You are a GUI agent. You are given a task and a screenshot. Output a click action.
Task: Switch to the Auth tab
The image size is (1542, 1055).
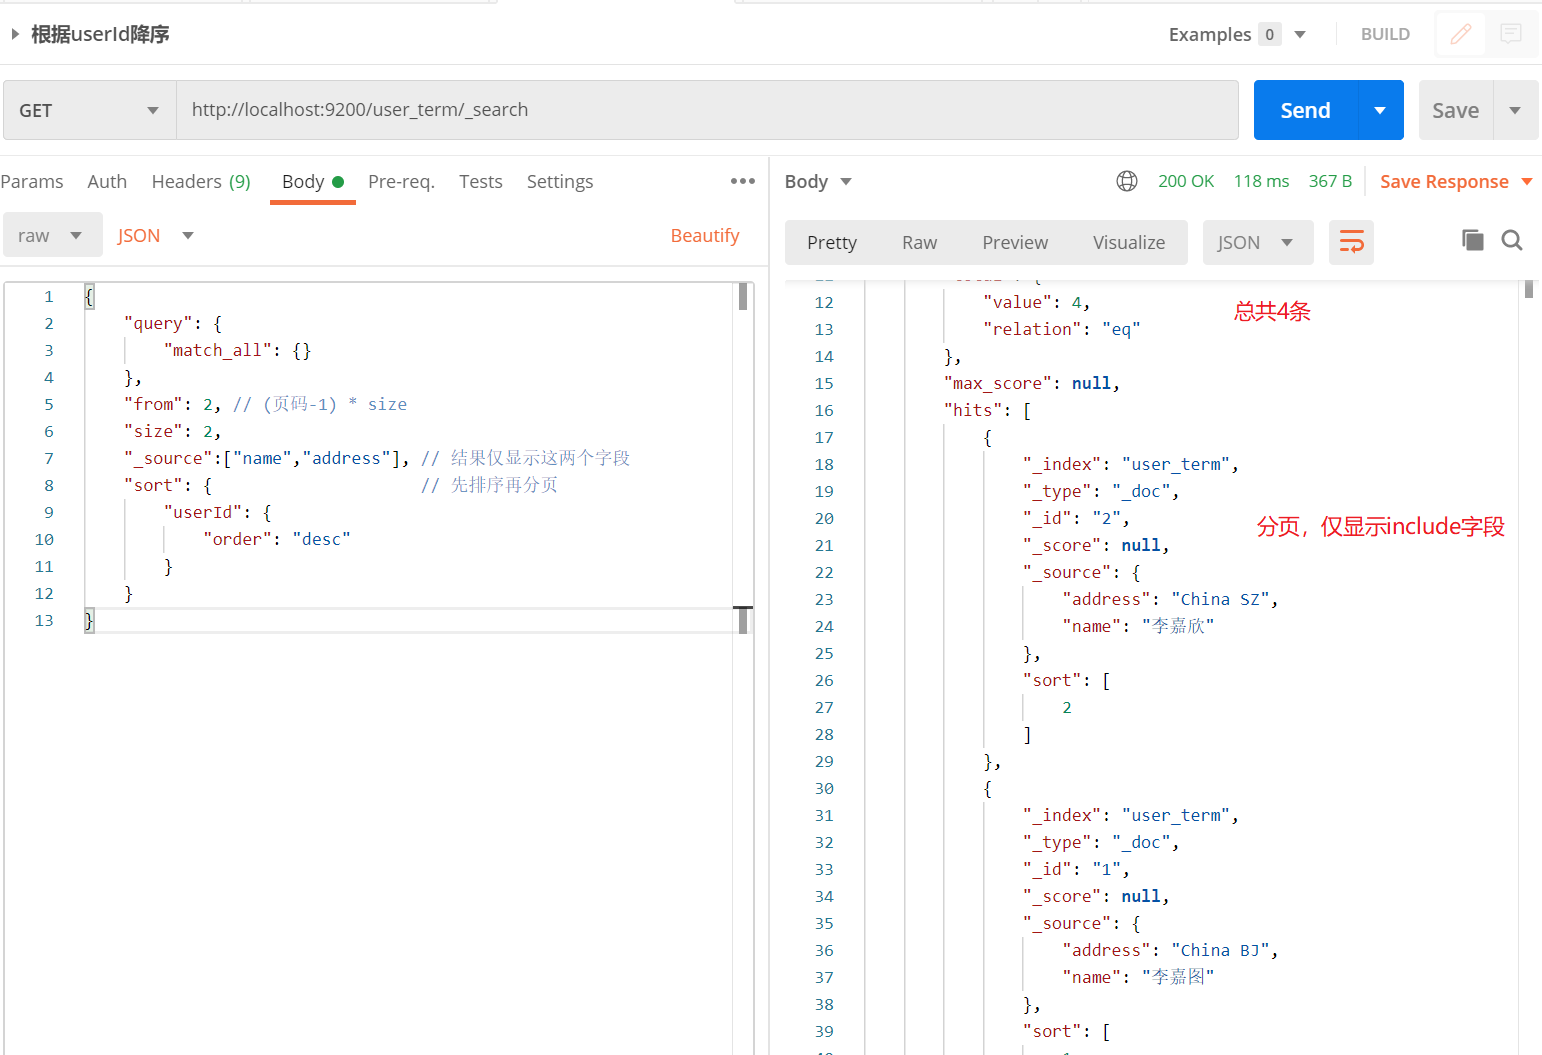tap(107, 181)
